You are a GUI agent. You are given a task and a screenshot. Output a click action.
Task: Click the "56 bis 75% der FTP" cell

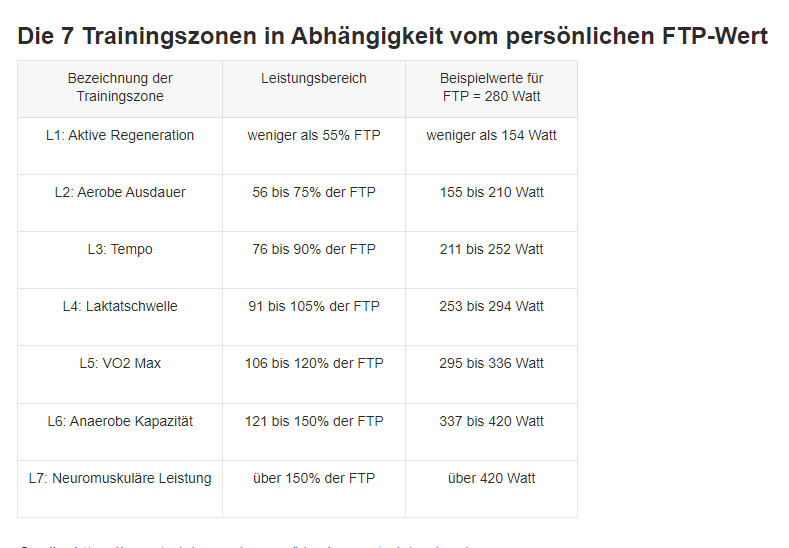tap(314, 192)
